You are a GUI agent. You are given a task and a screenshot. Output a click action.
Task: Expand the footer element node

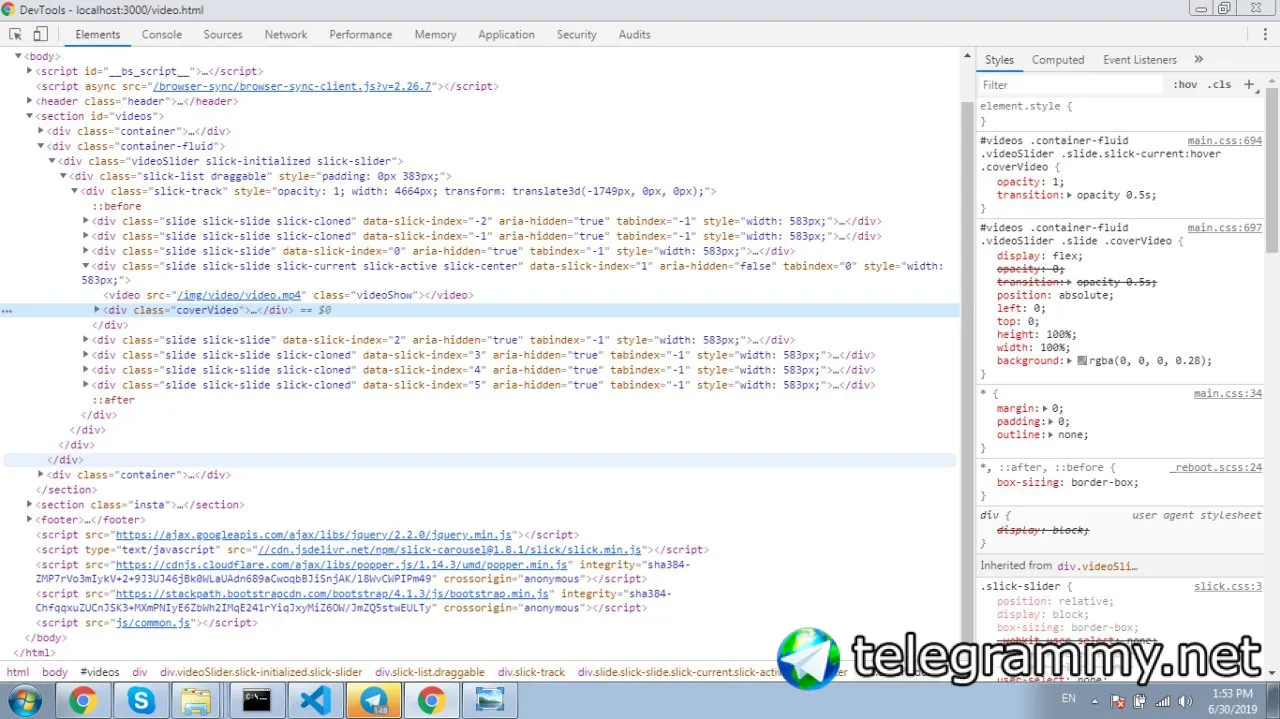[29, 520]
